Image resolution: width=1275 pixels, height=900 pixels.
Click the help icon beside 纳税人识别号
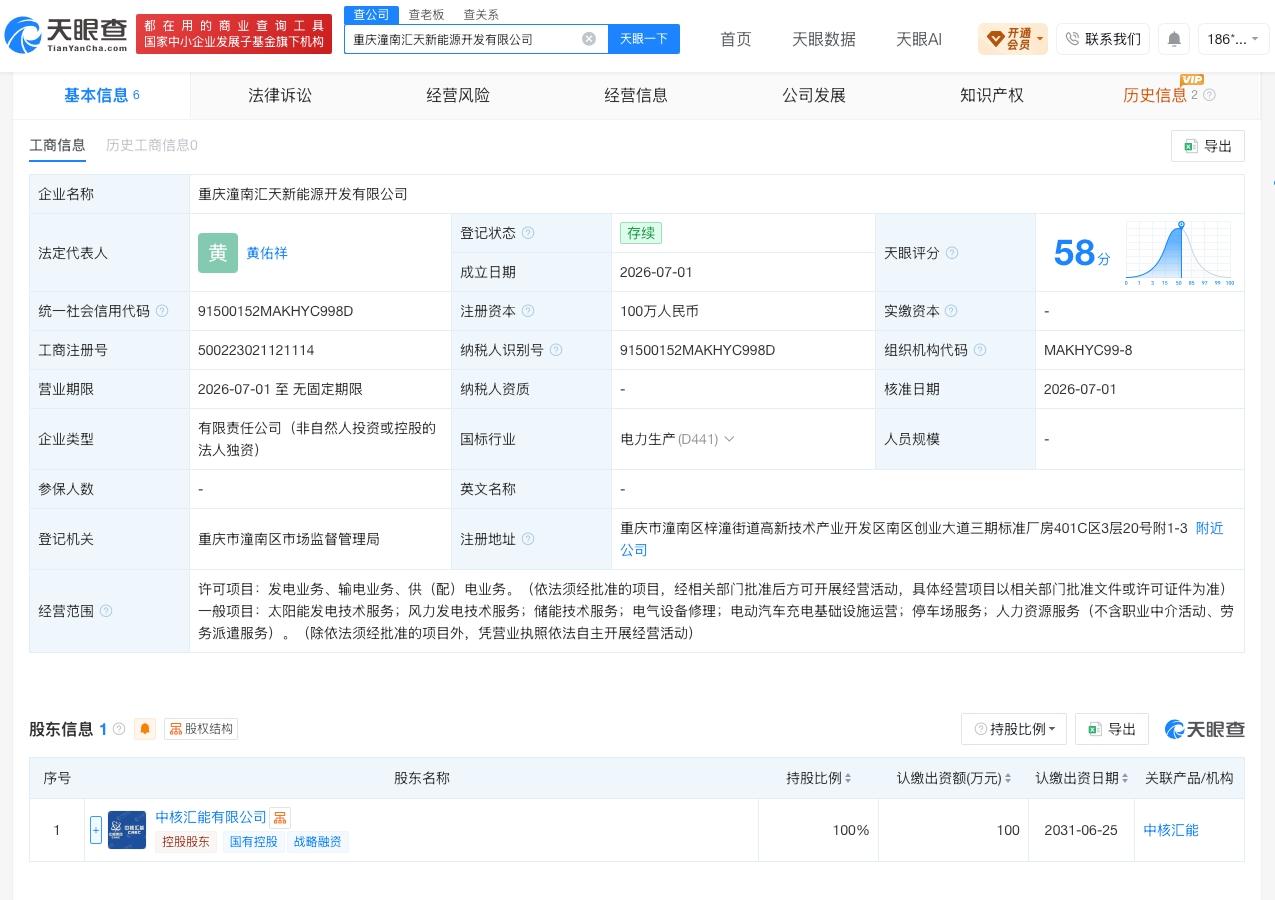coord(556,350)
